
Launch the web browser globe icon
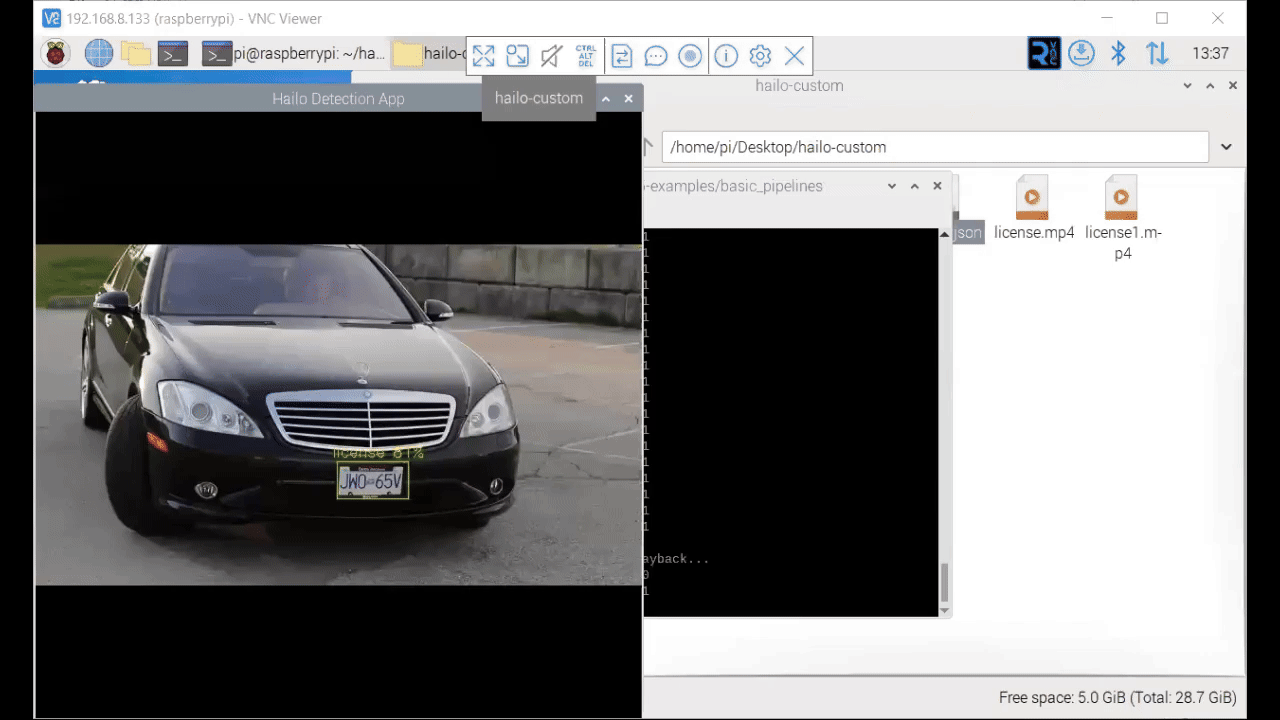(98, 54)
